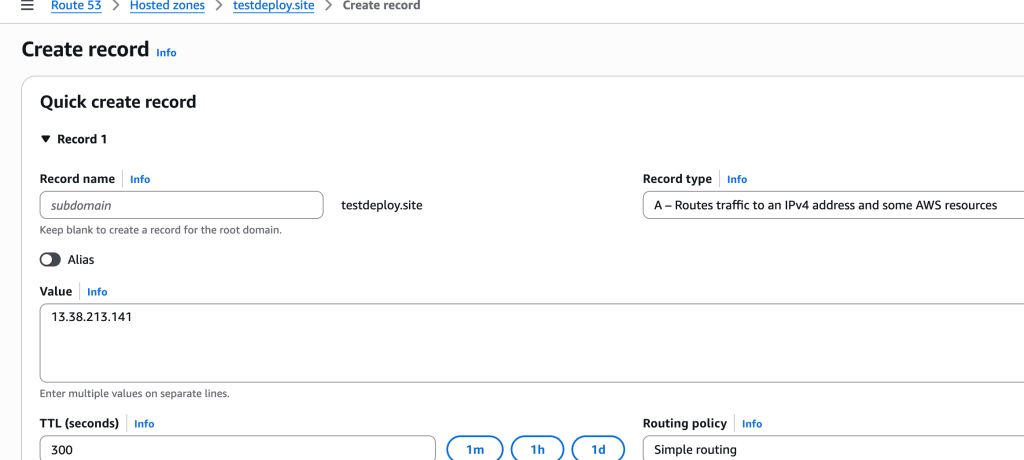Open the Record type dropdown
1024x460 pixels.
pyautogui.click(x=832, y=205)
